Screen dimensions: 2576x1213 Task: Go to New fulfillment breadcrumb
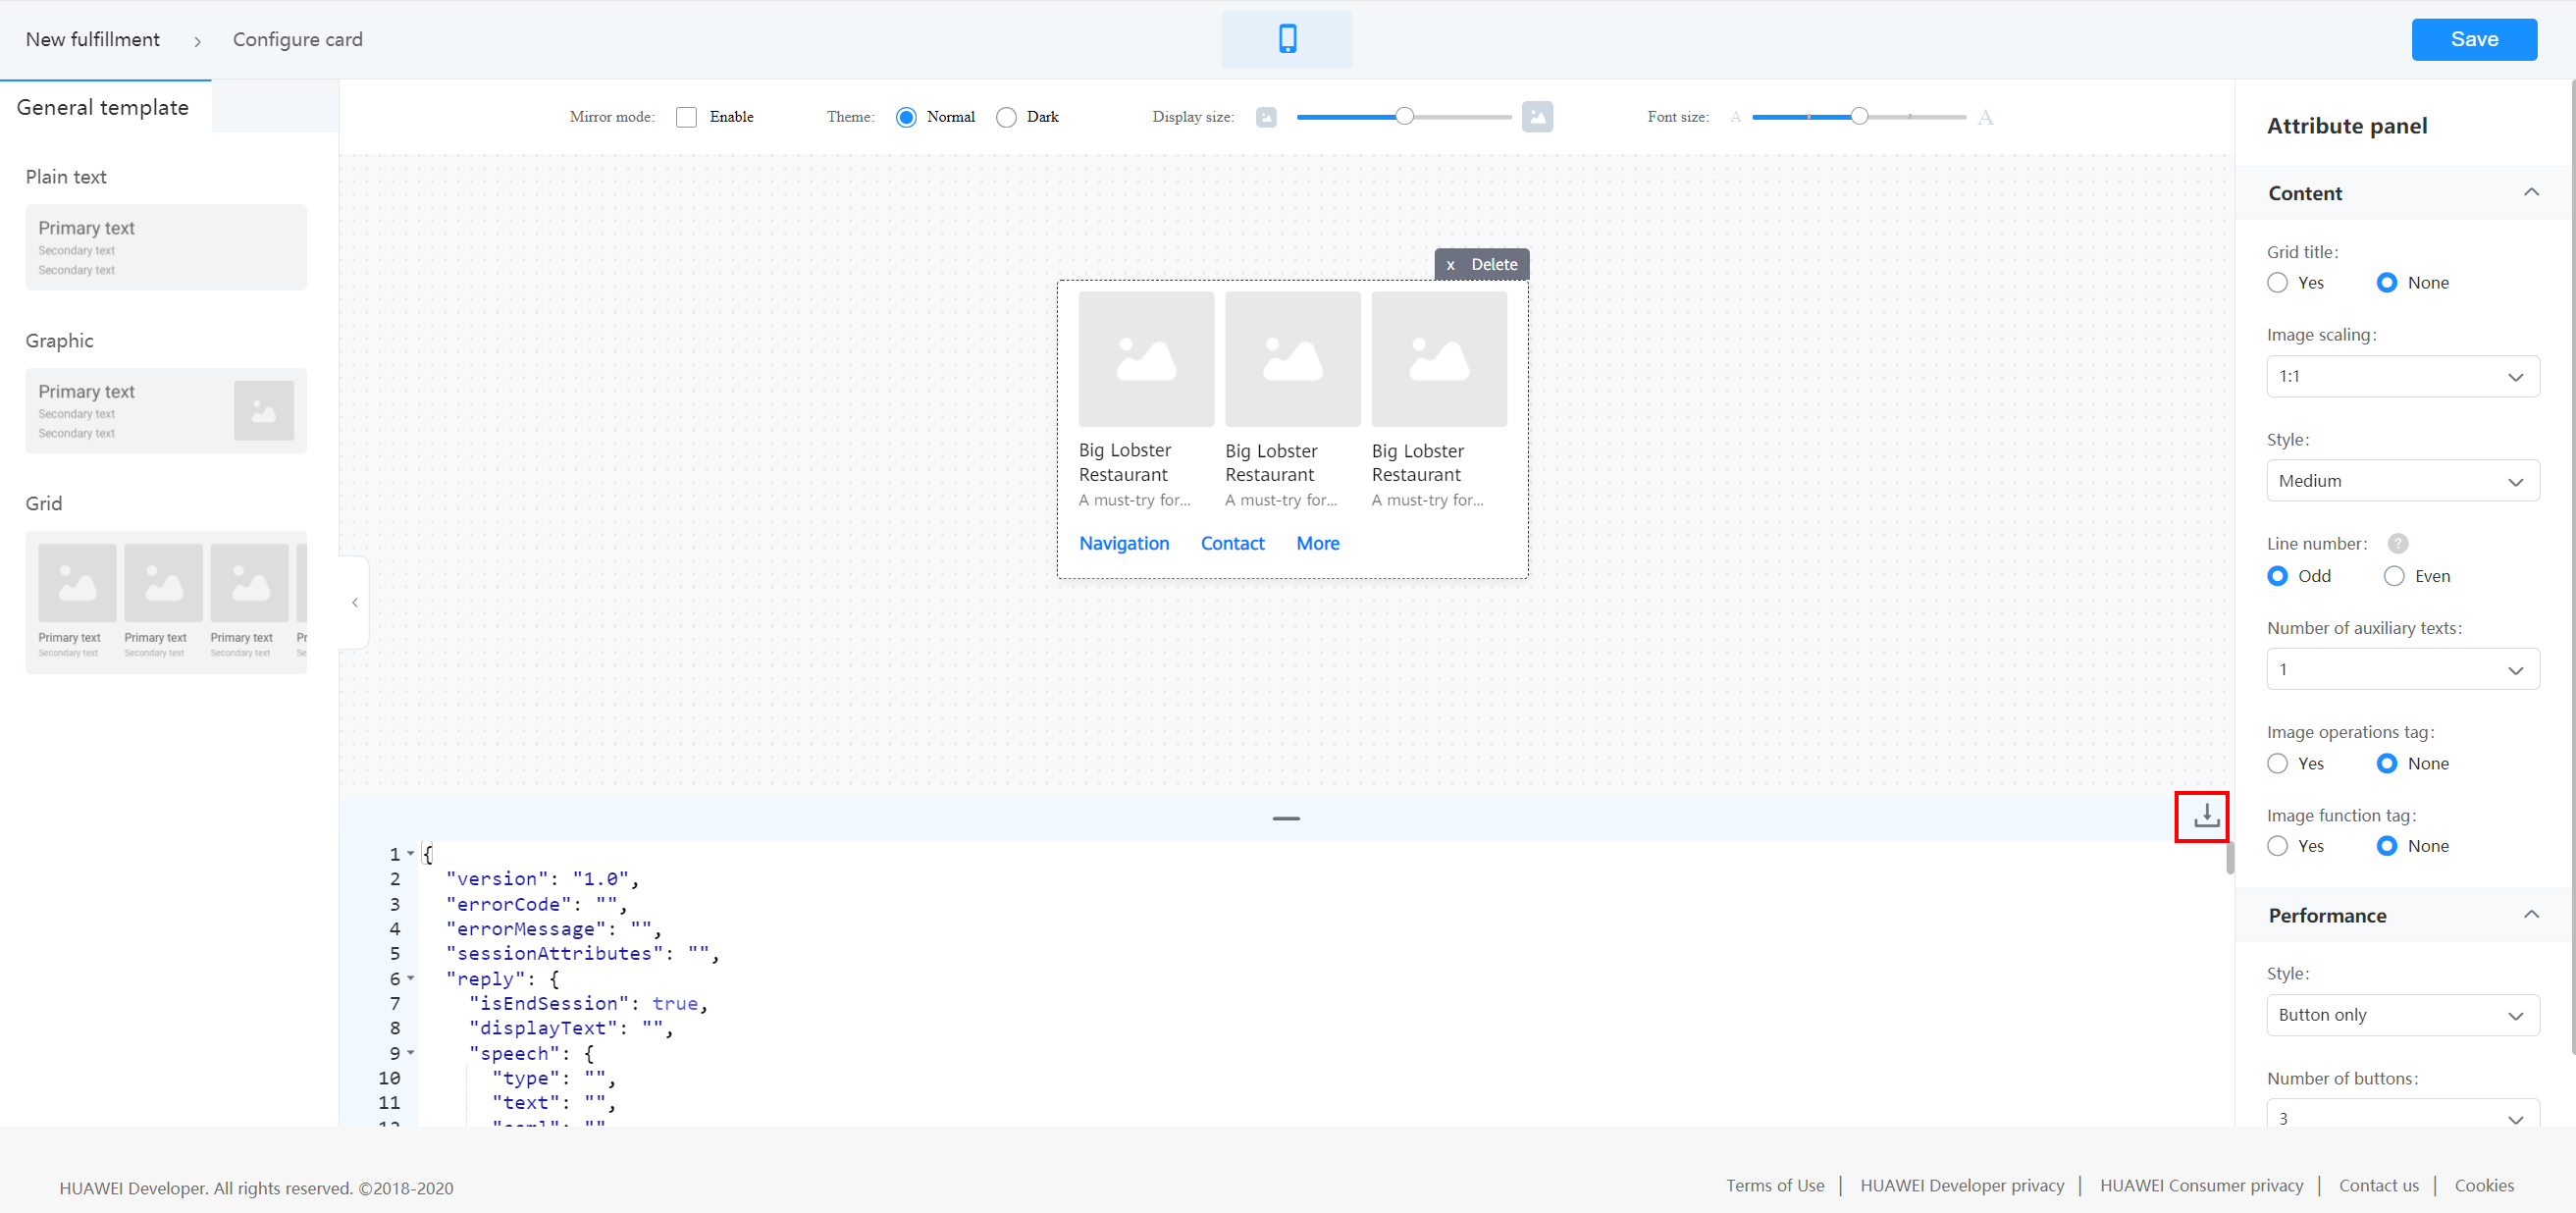93,39
